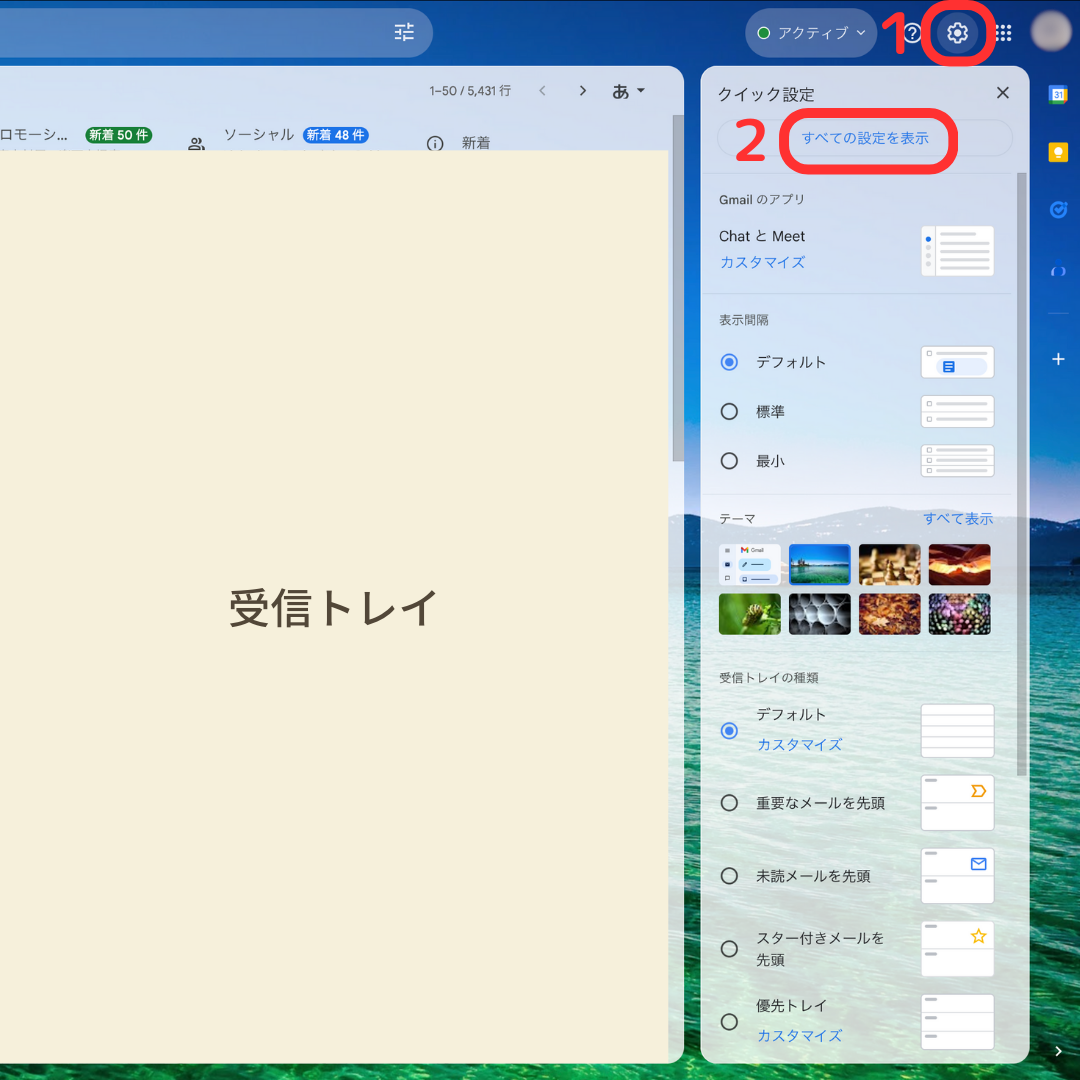Click the inbox list scrollbar
This screenshot has height=1080, width=1080.
tap(678, 288)
